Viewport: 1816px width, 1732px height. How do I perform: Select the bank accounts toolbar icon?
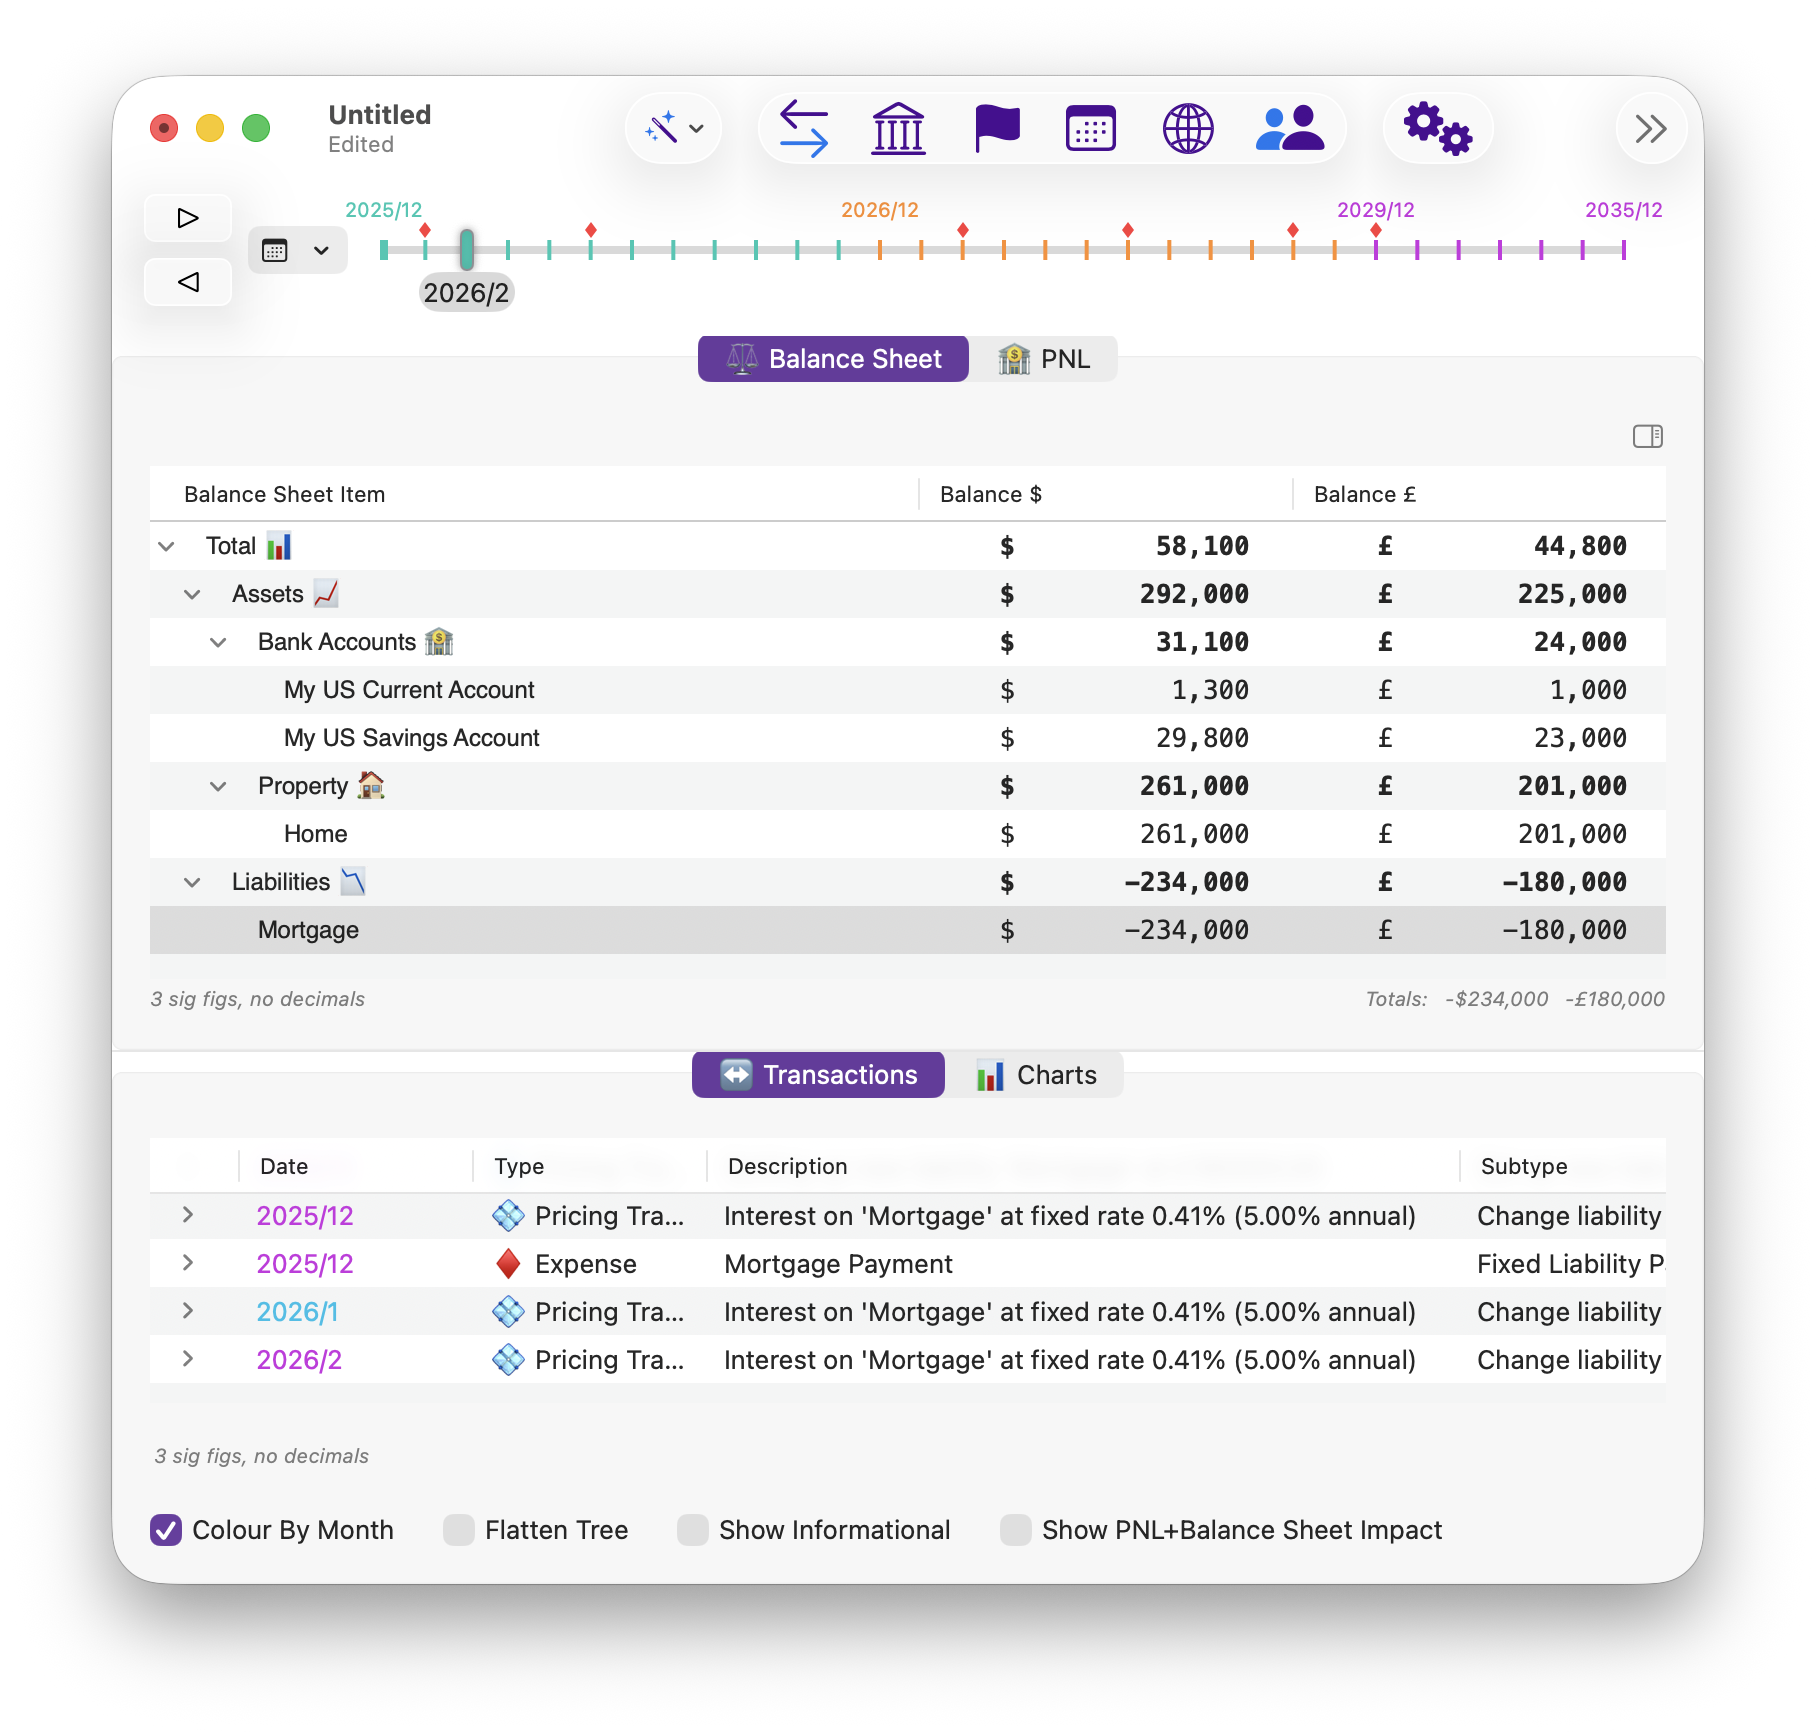[897, 128]
